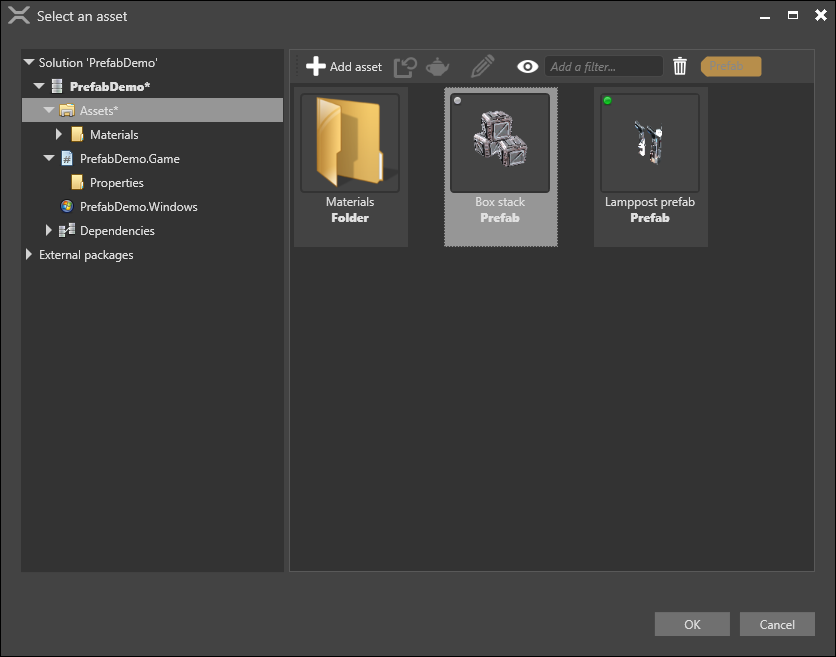
Task: Expand the Dependencies node
Action: [48, 230]
